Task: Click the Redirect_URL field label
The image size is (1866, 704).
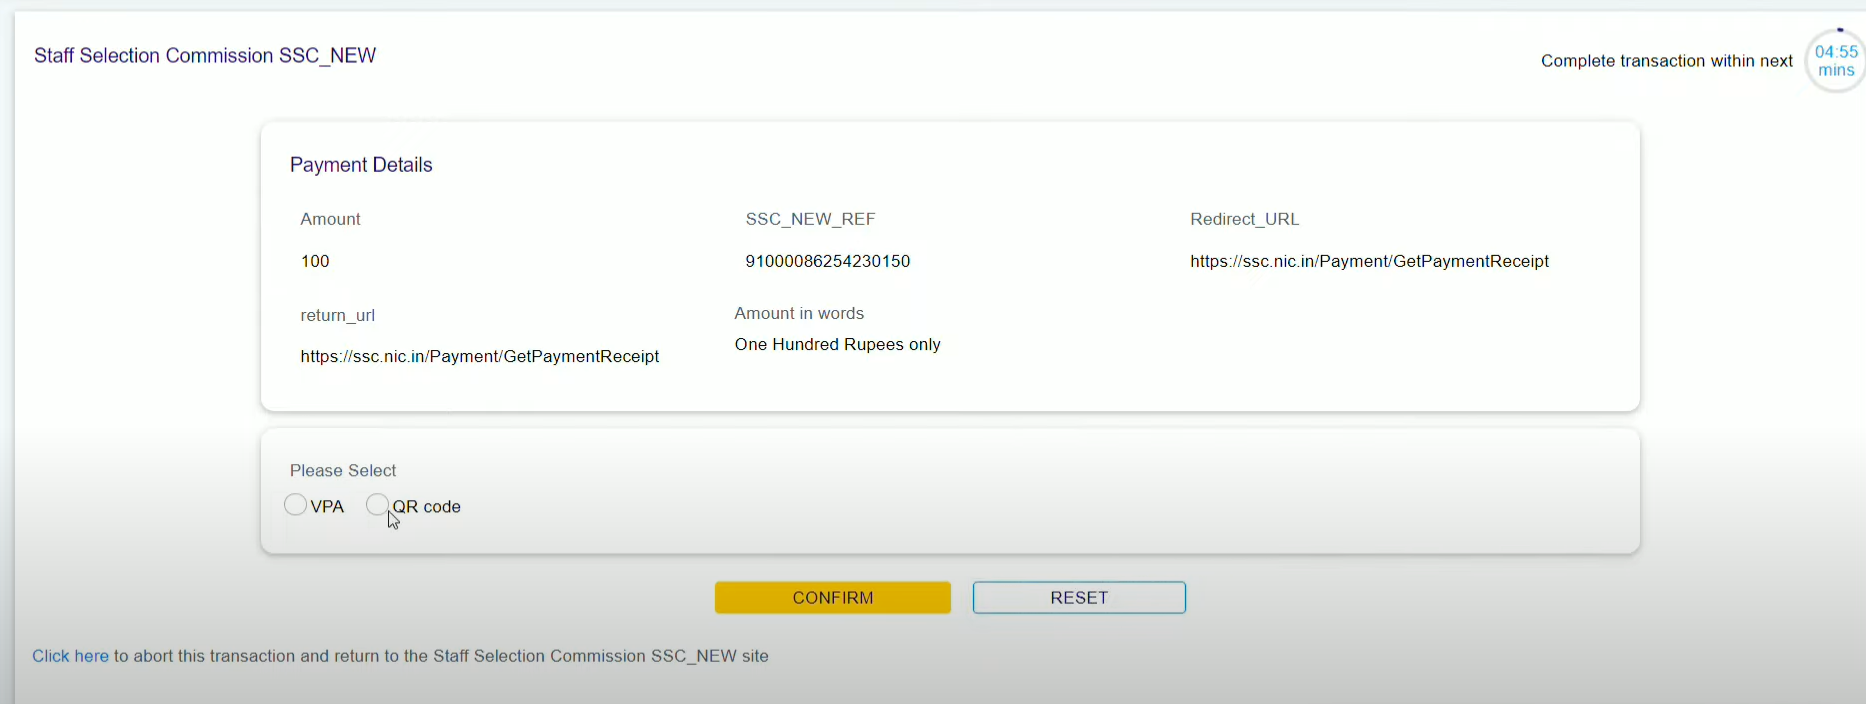Action: (x=1244, y=219)
